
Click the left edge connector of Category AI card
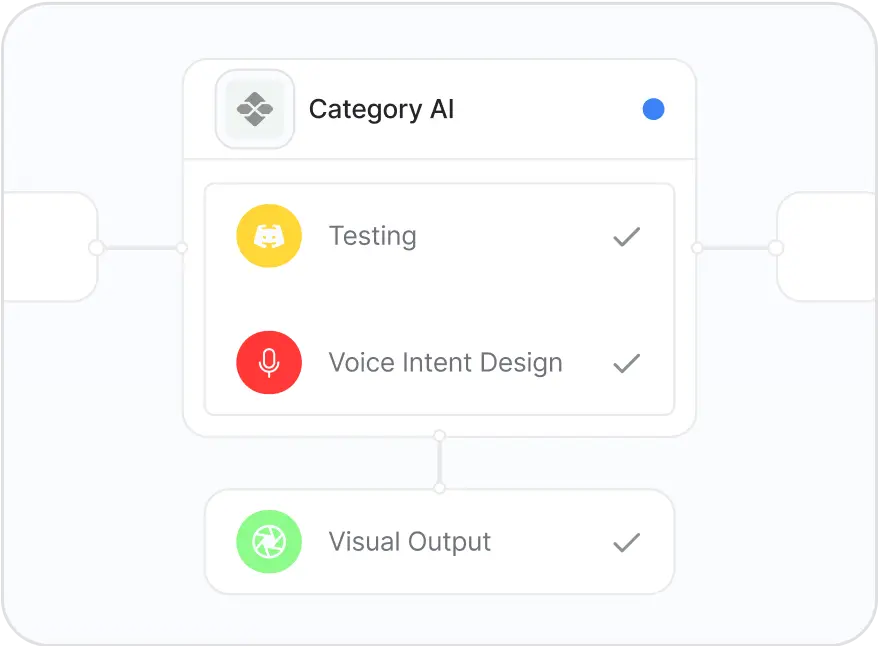click(182, 247)
